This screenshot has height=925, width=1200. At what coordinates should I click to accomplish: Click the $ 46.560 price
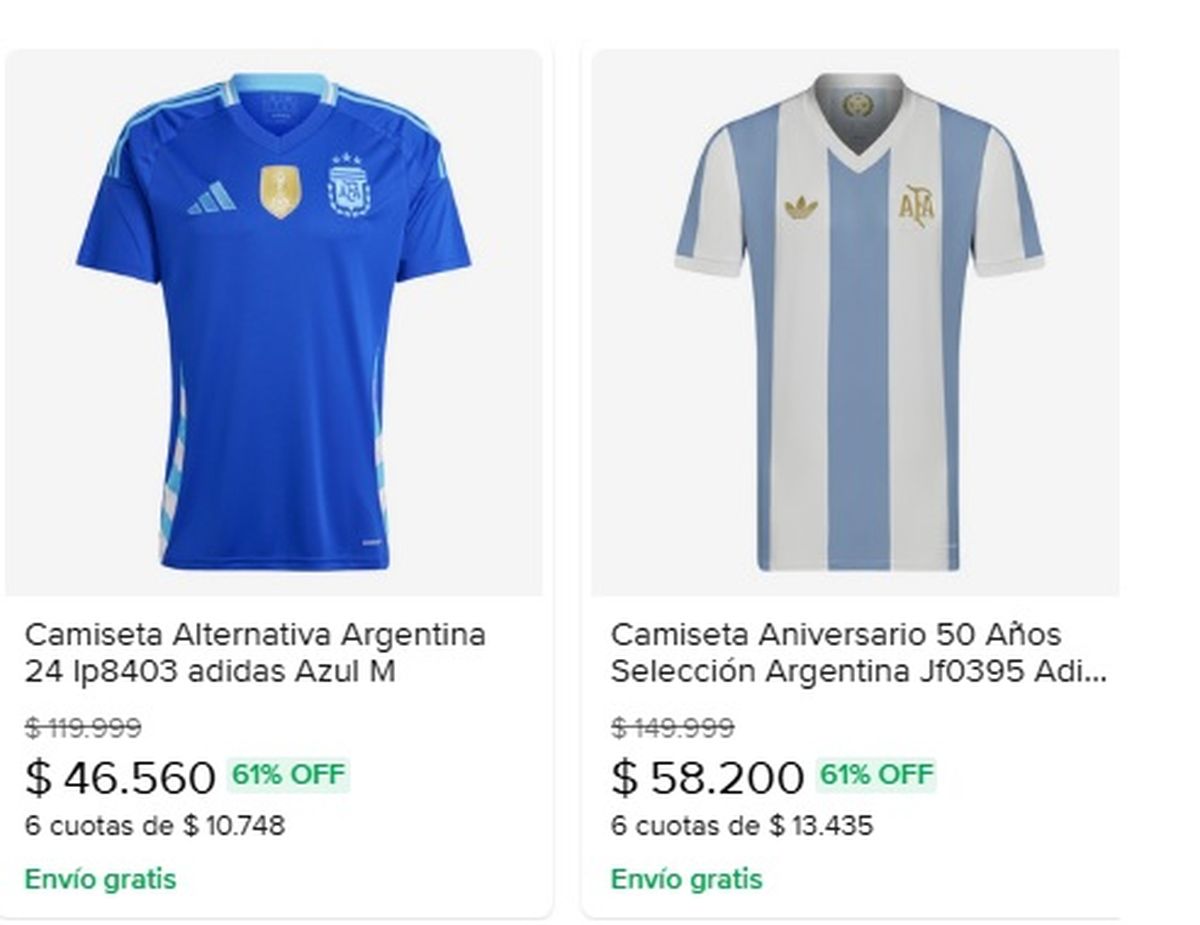(120, 778)
